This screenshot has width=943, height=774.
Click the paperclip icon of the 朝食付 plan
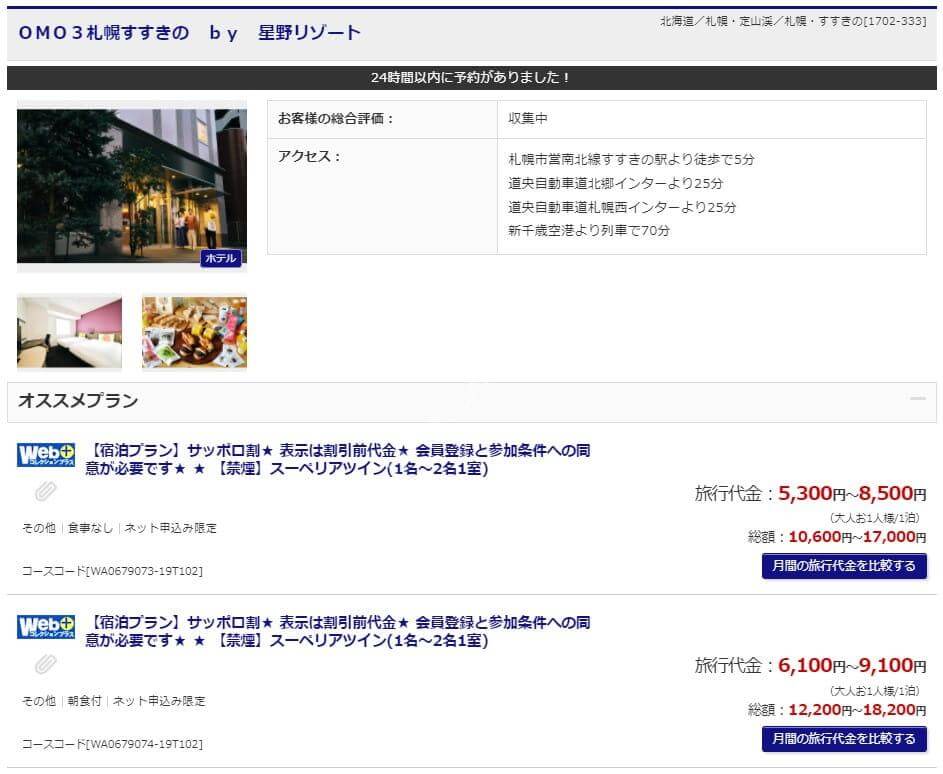(46, 664)
